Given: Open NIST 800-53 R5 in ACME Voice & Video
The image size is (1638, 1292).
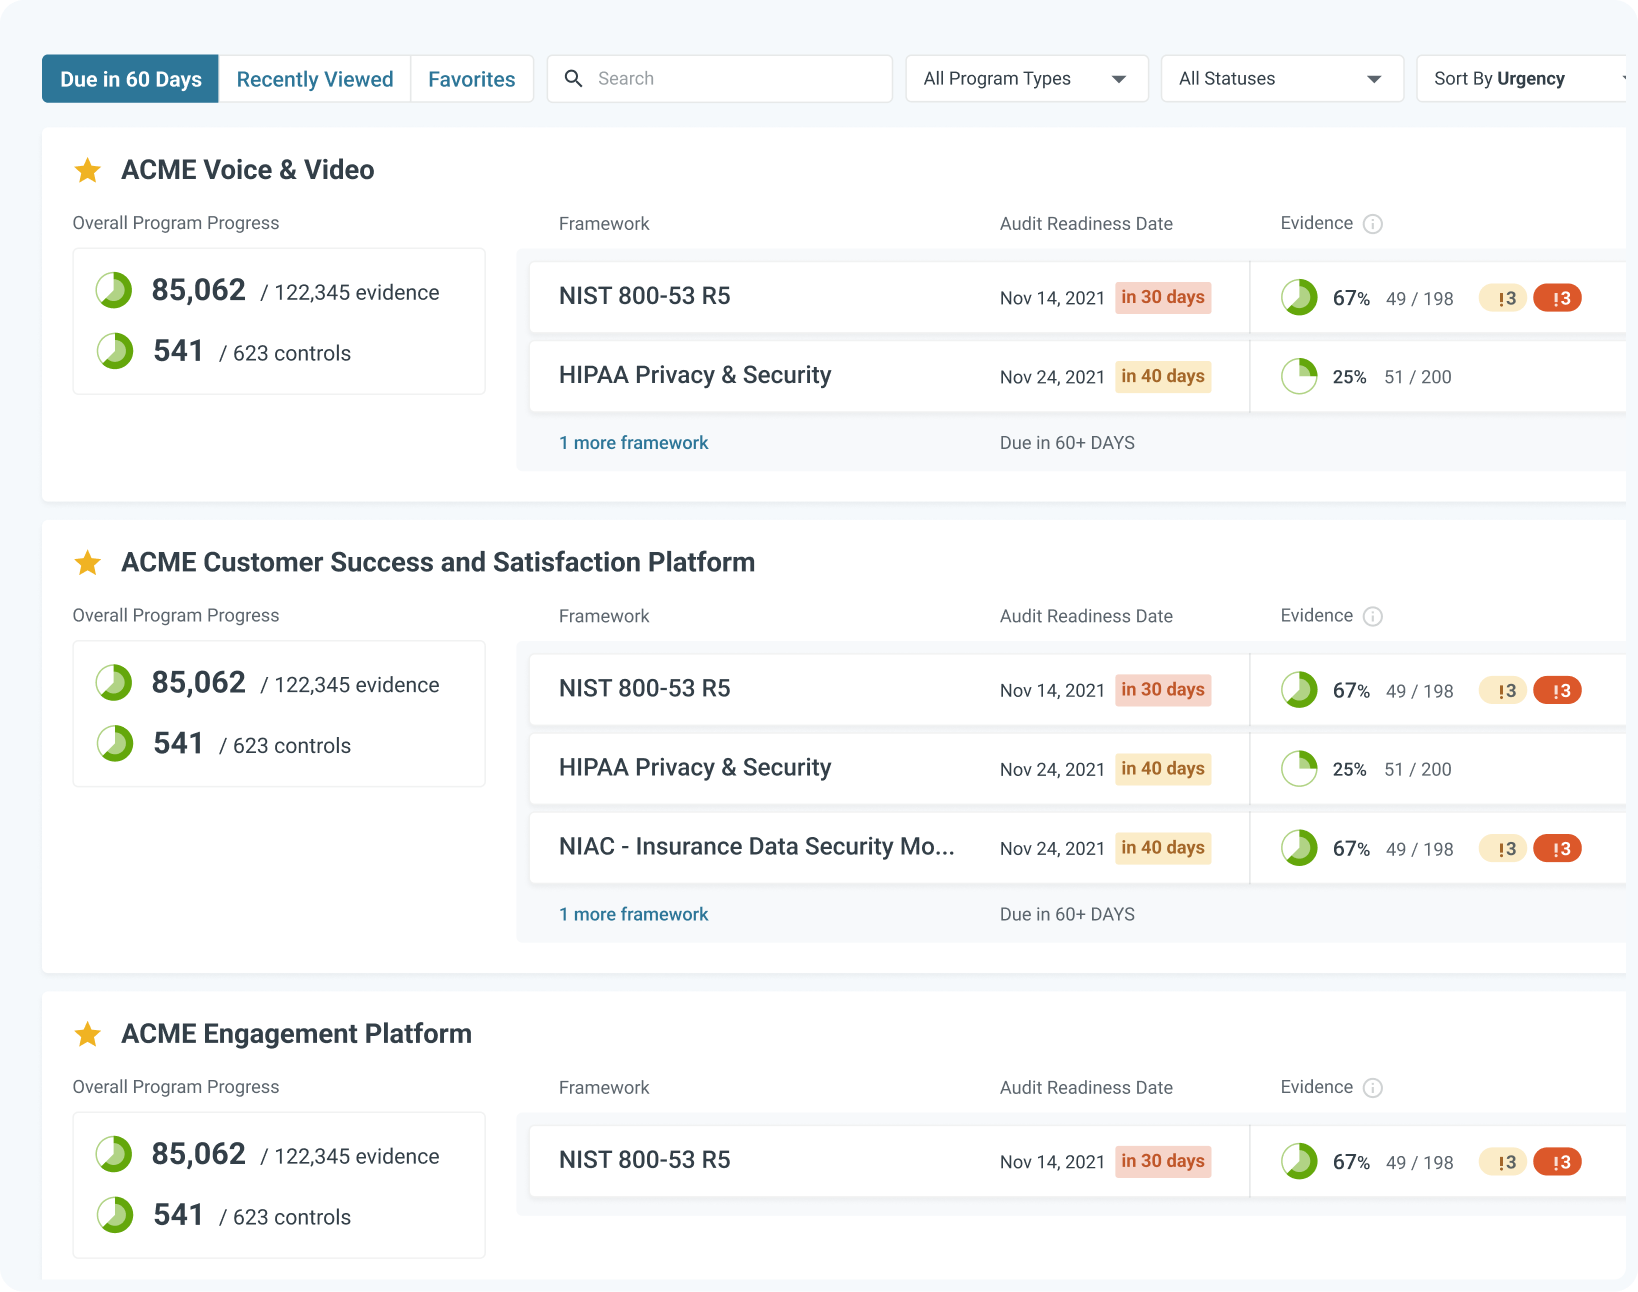Looking at the screenshot, I should point(645,296).
